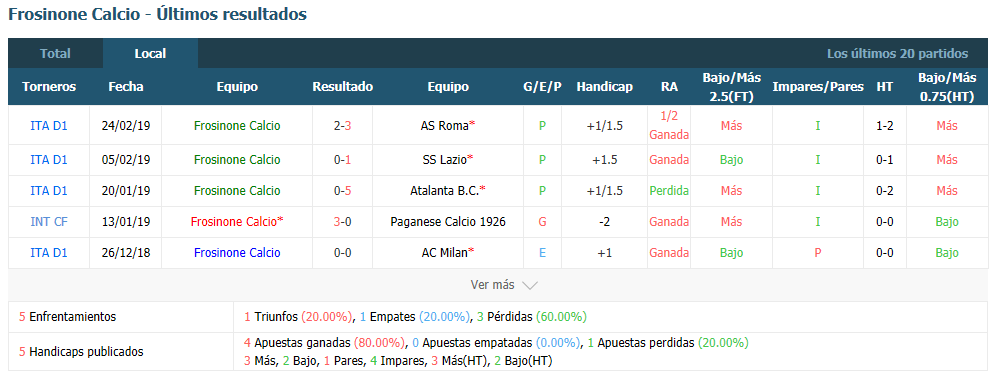
Task: Click the Handicap column header
Action: pos(604,87)
